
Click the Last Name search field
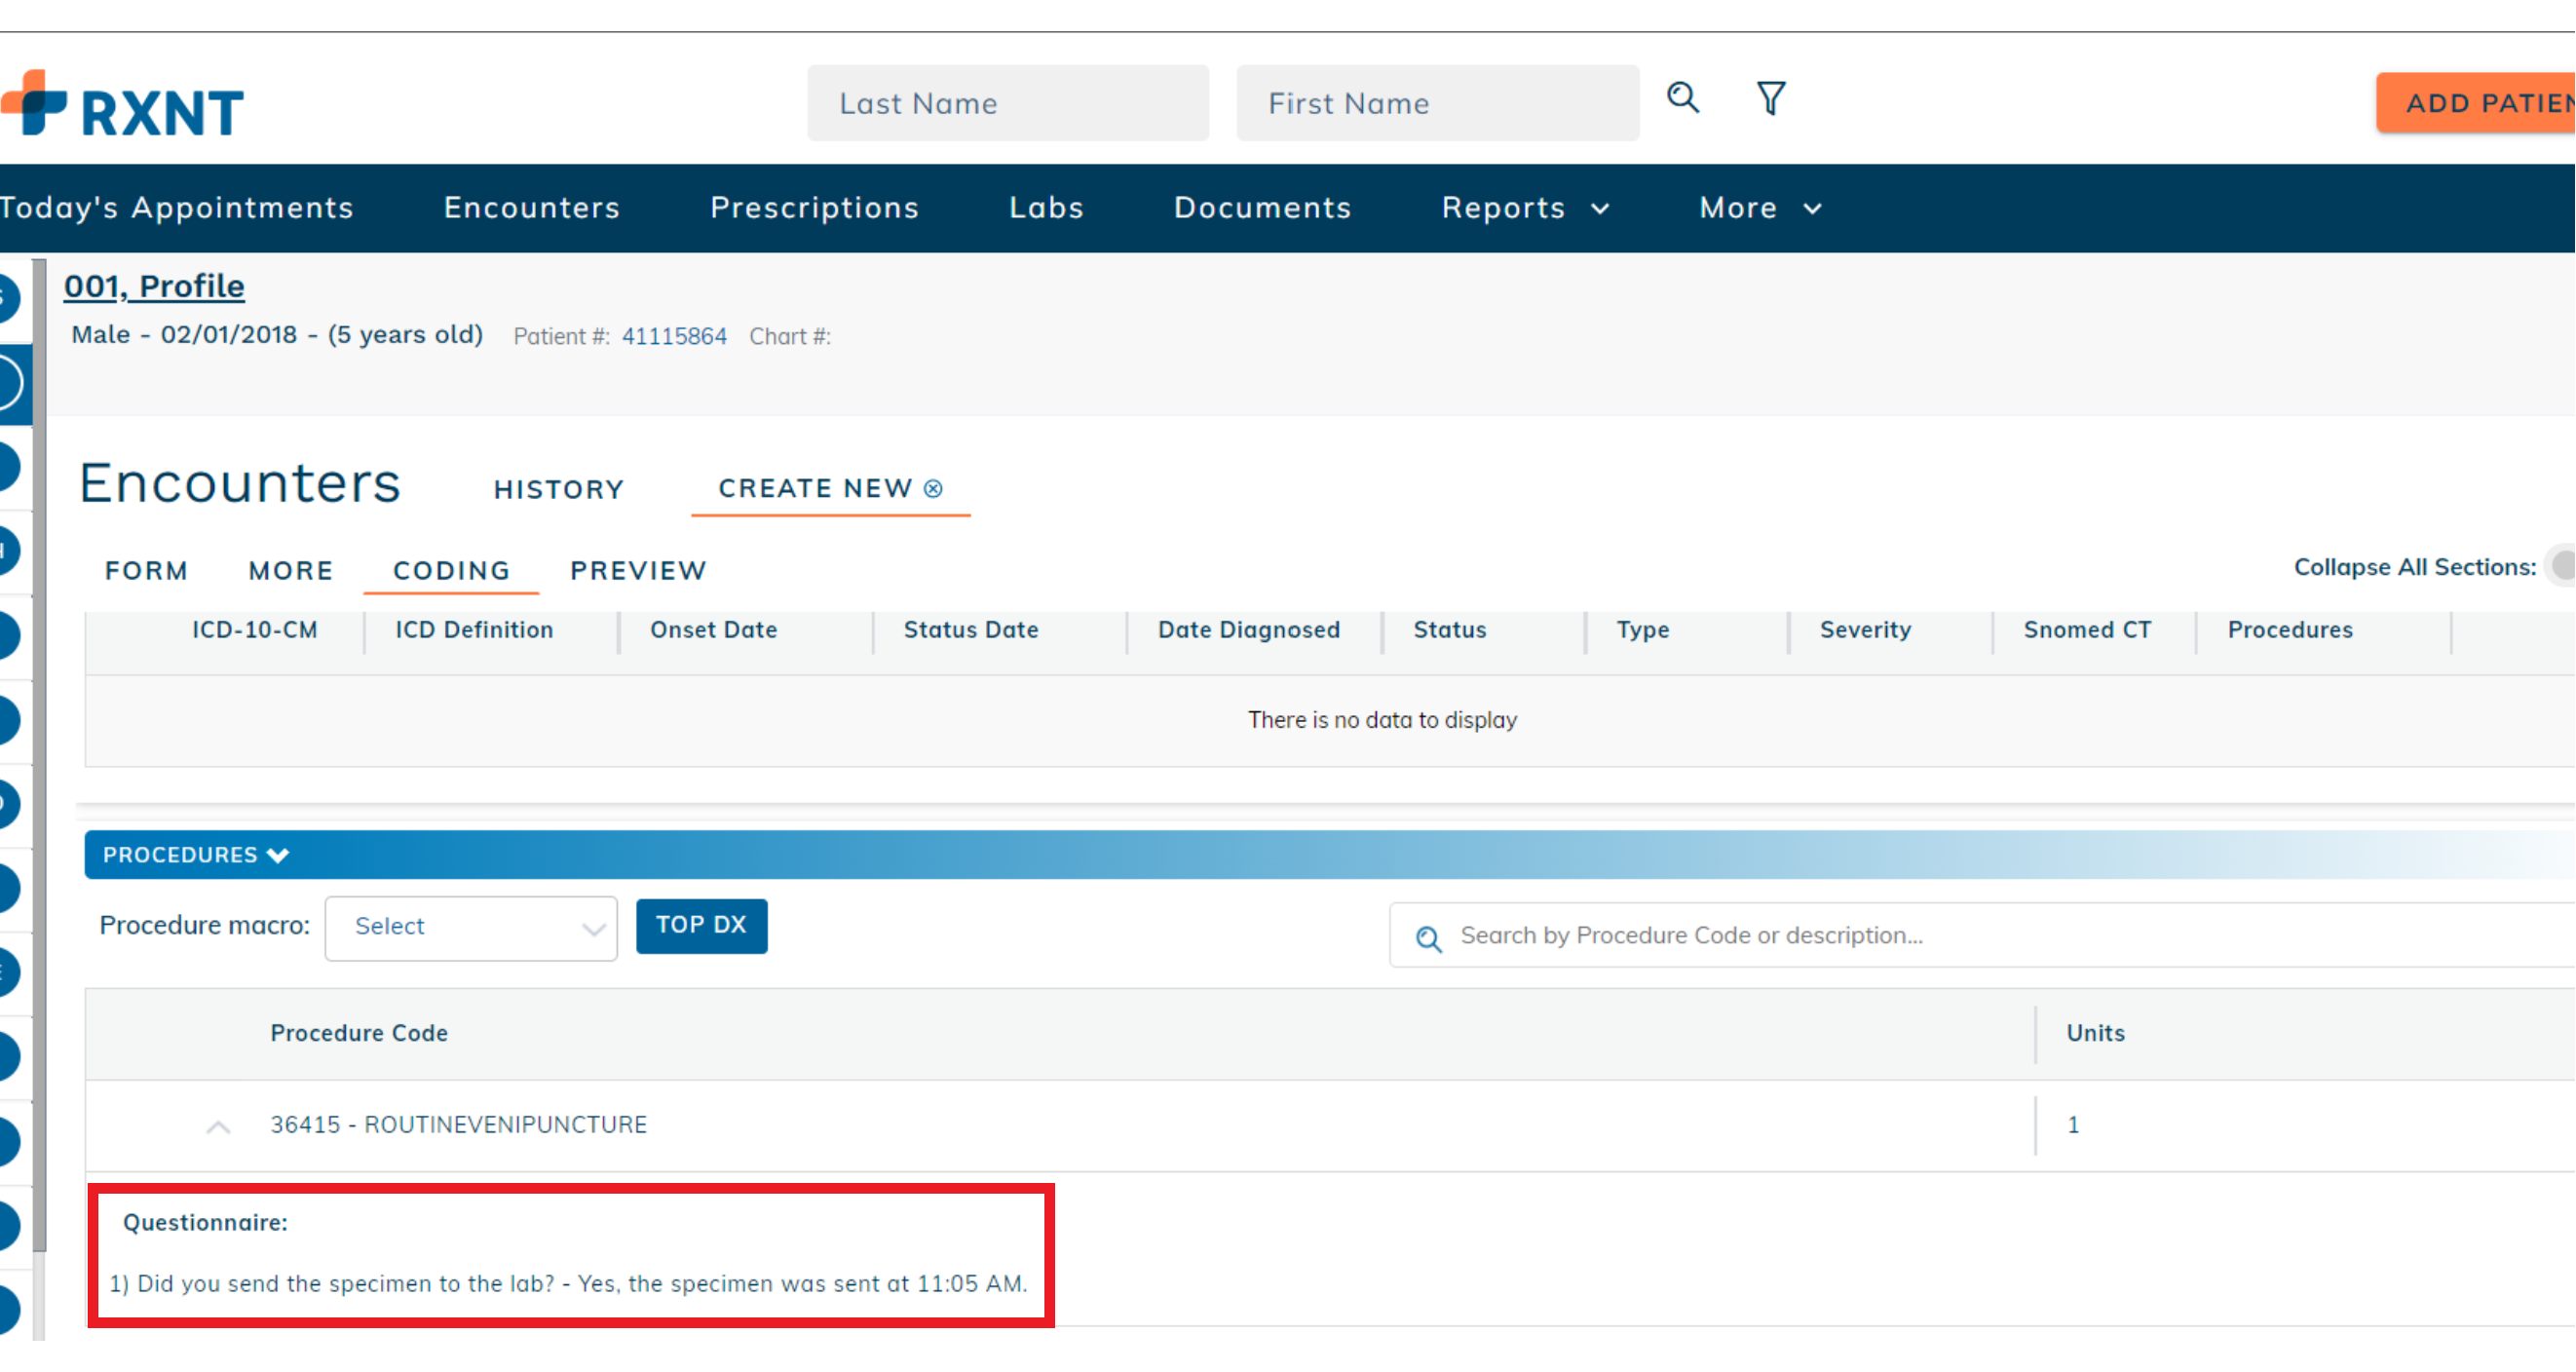click(x=1008, y=103)
